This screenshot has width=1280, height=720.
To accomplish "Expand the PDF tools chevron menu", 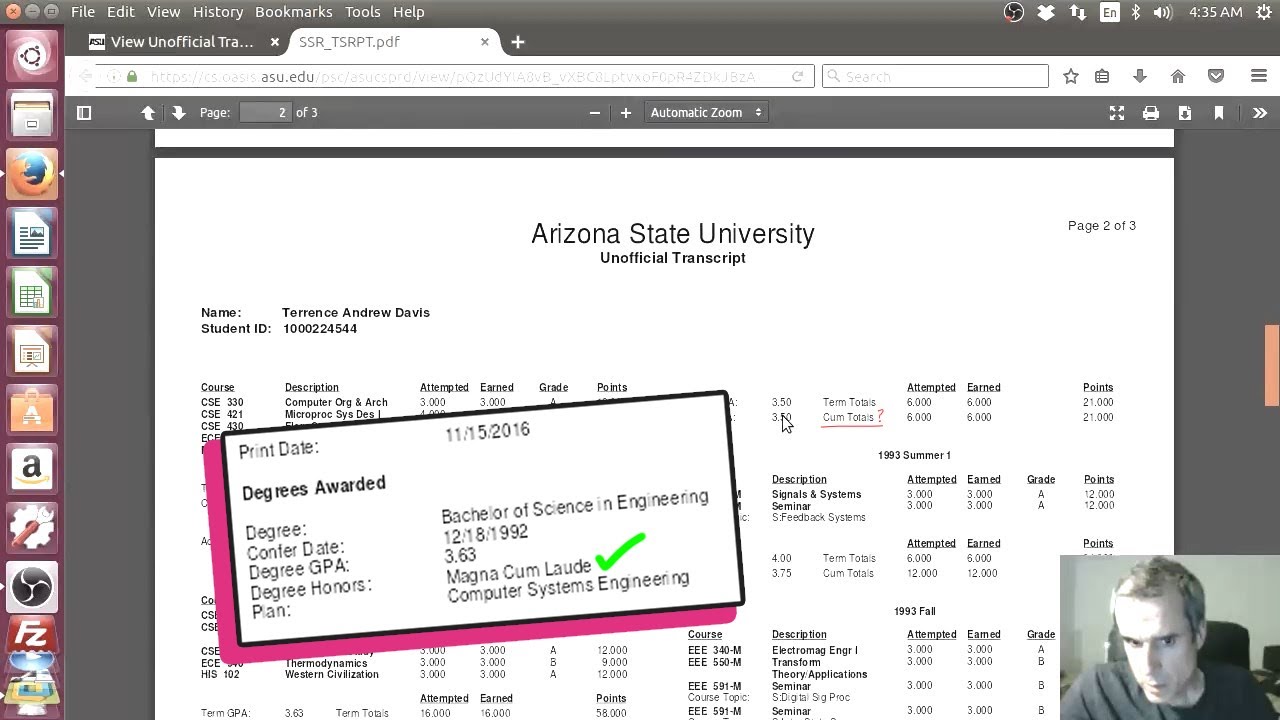I will tap(1260, 113).
